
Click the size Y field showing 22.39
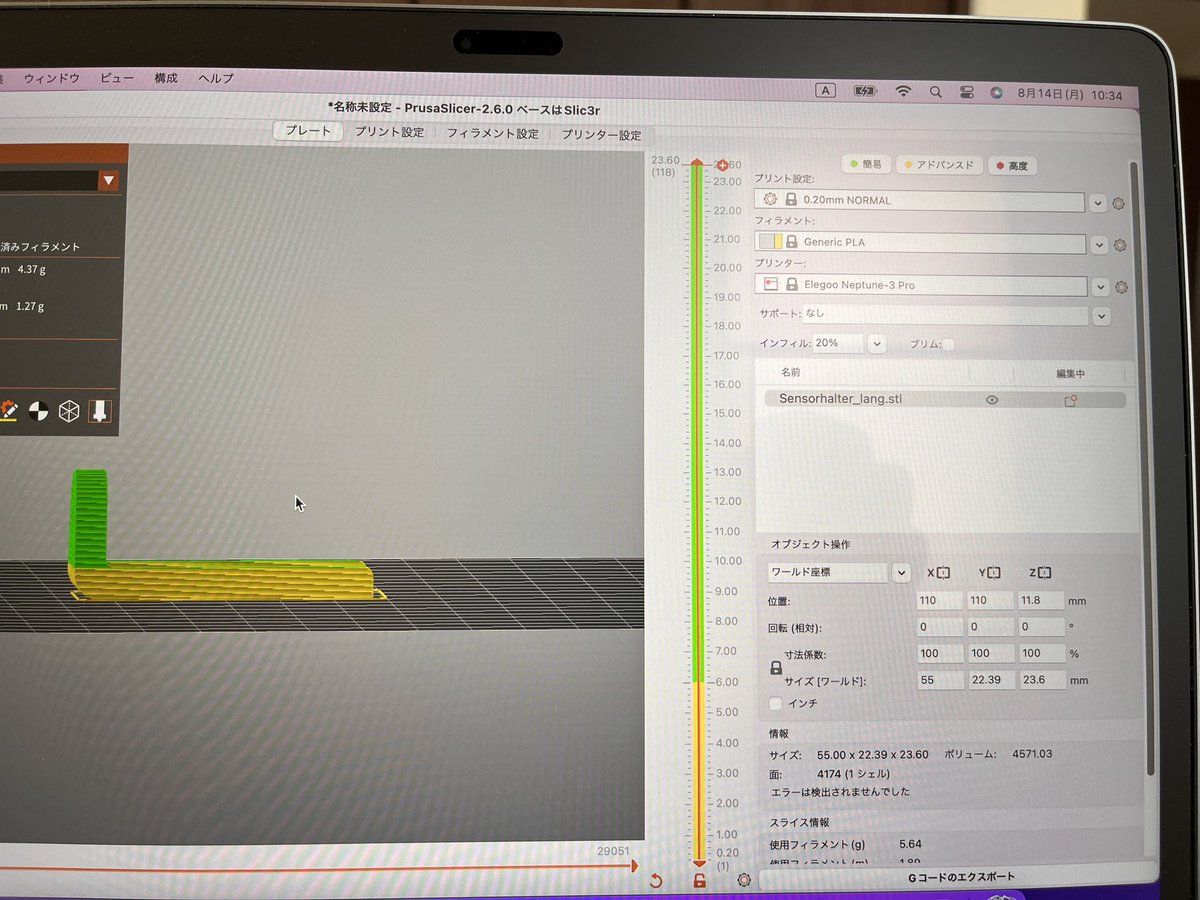click(991, 680)
